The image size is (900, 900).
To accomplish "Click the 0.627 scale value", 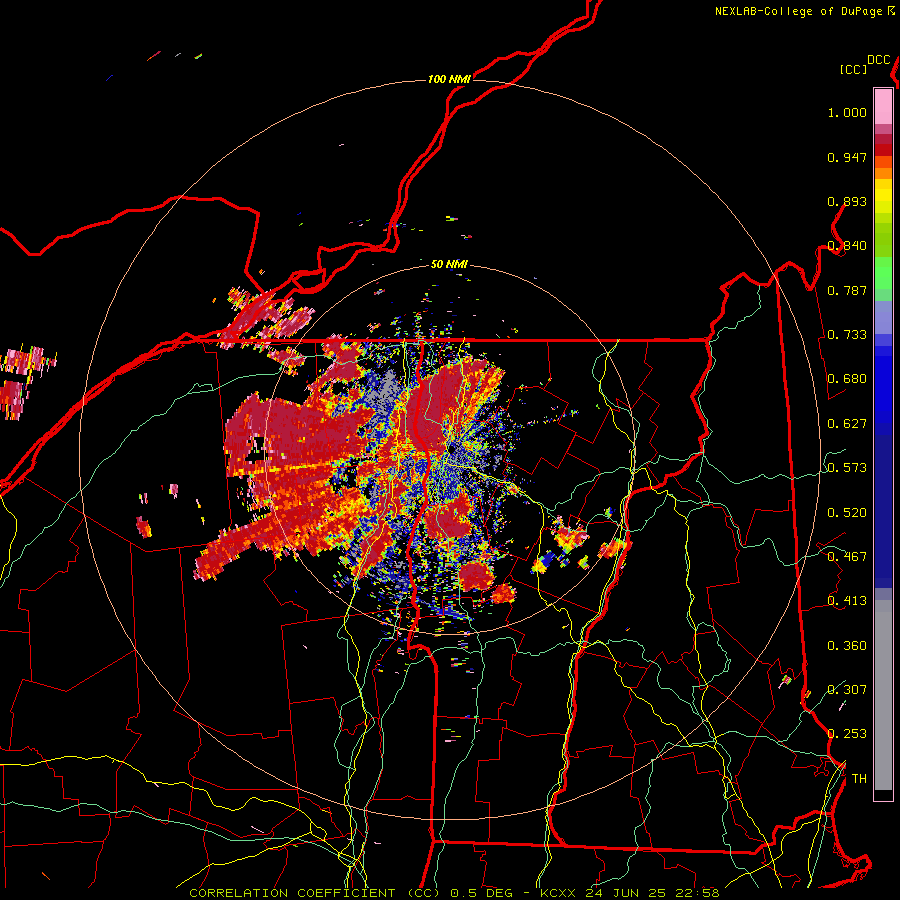I will 847,424.
